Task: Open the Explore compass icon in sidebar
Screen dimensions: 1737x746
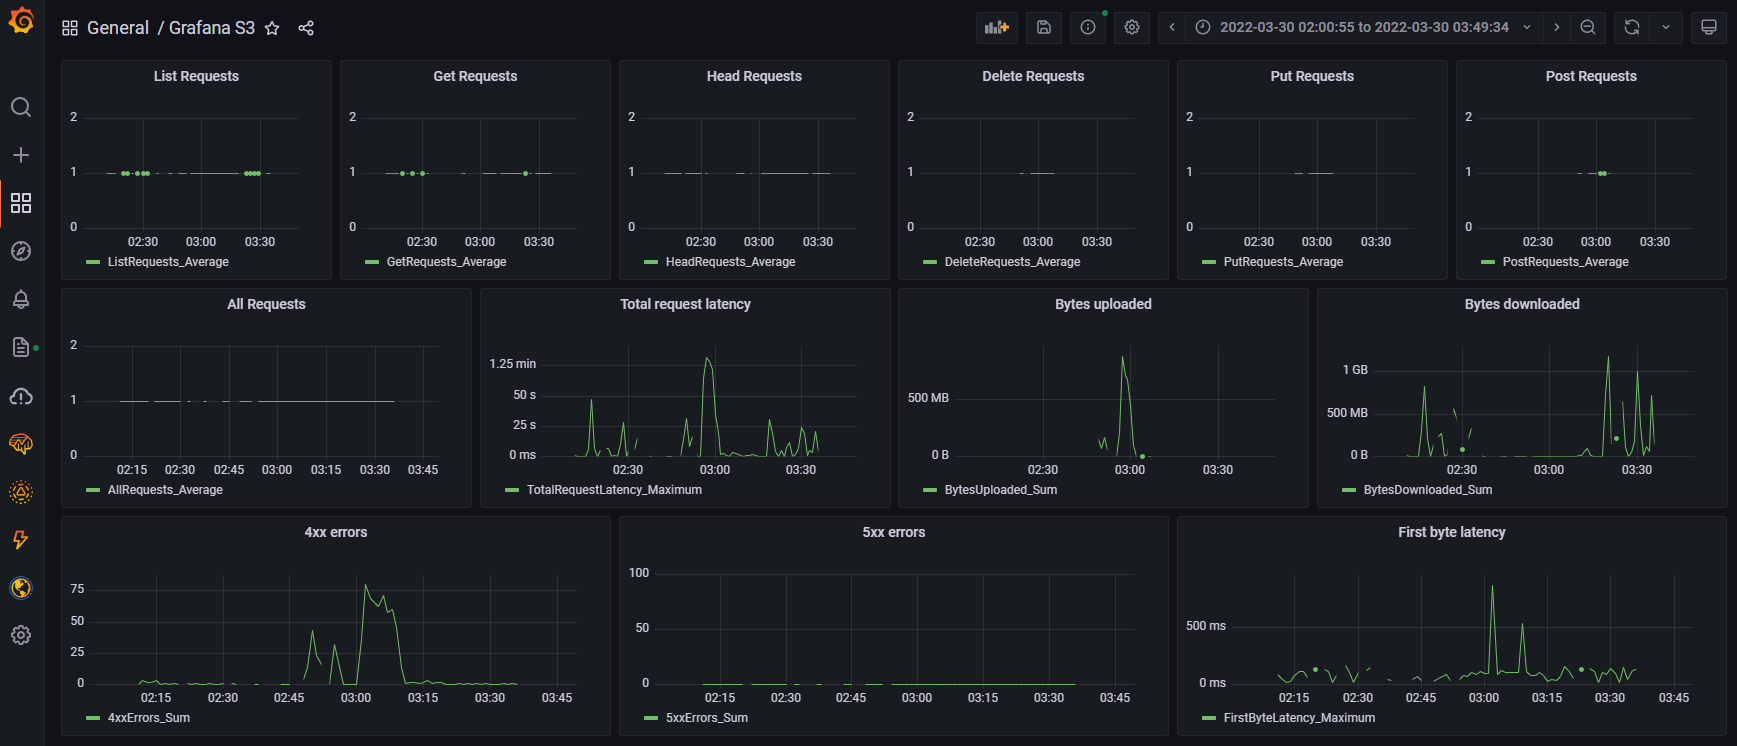Action: 21,251
